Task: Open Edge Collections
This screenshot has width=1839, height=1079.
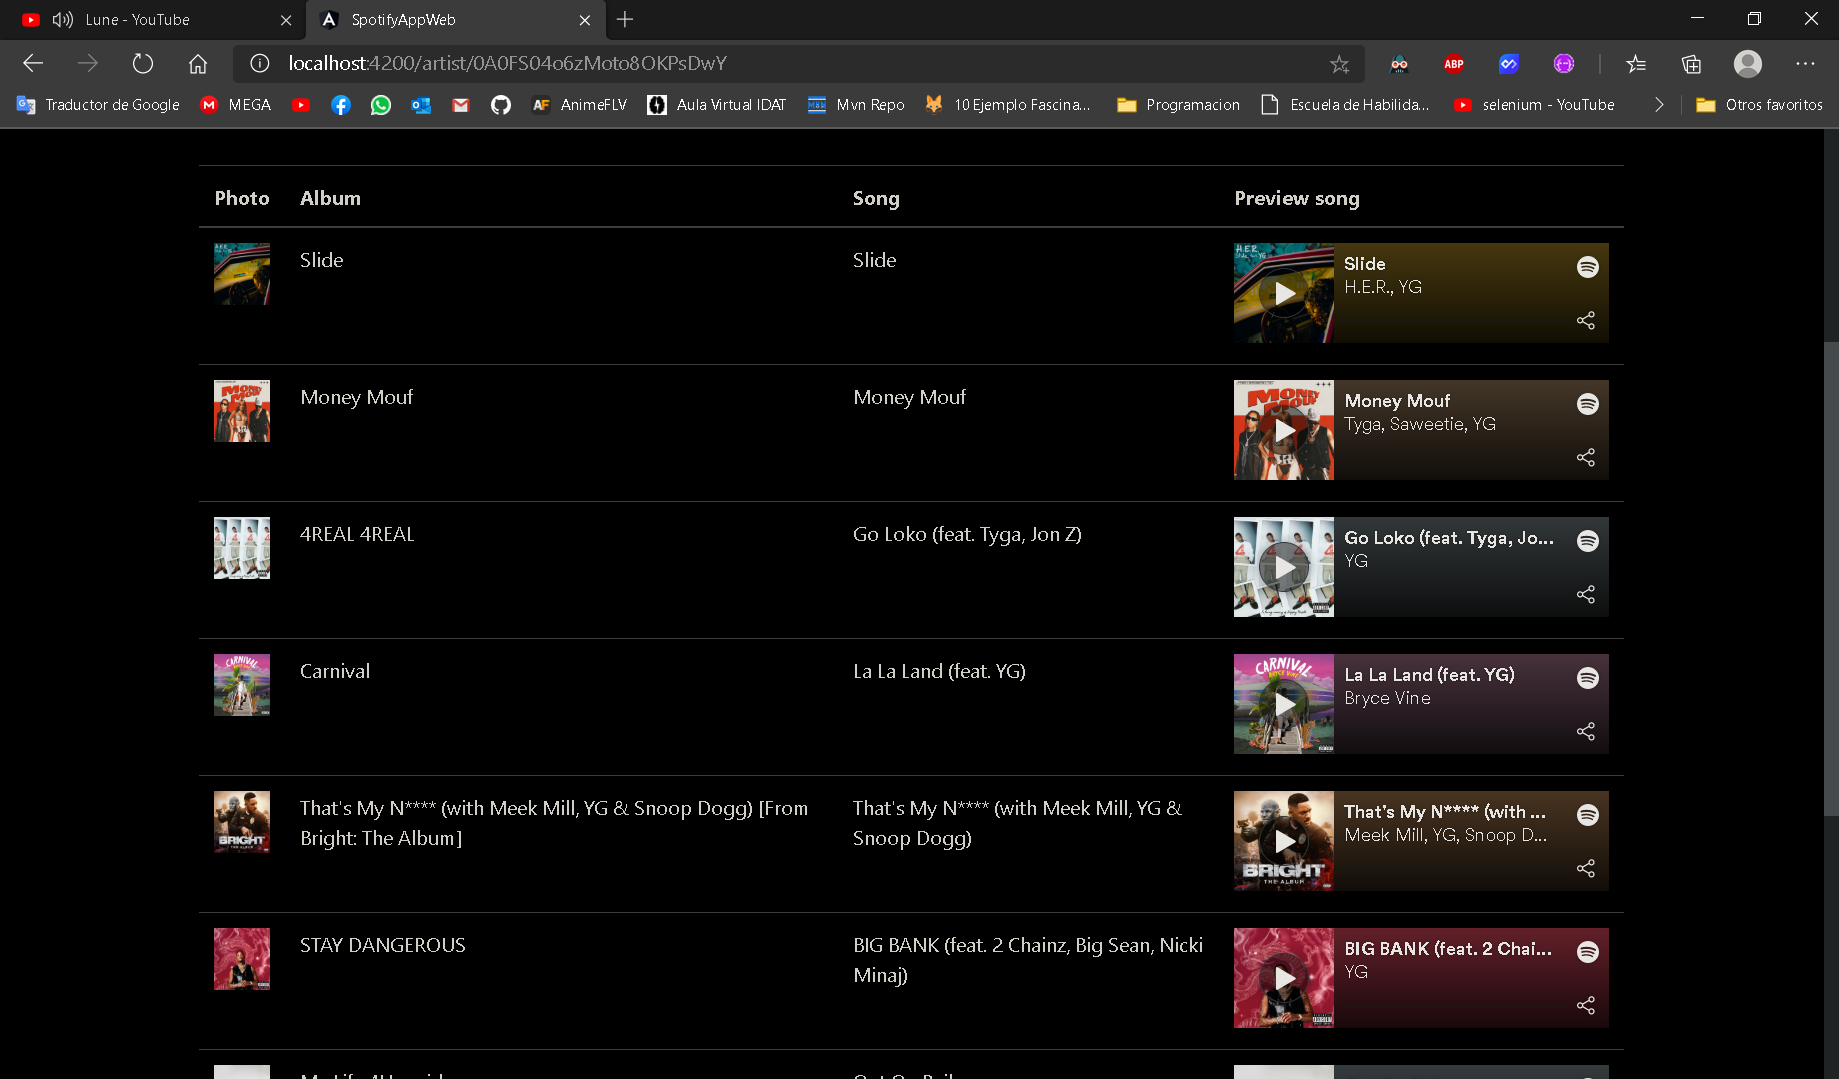Action: point(1691,63)
